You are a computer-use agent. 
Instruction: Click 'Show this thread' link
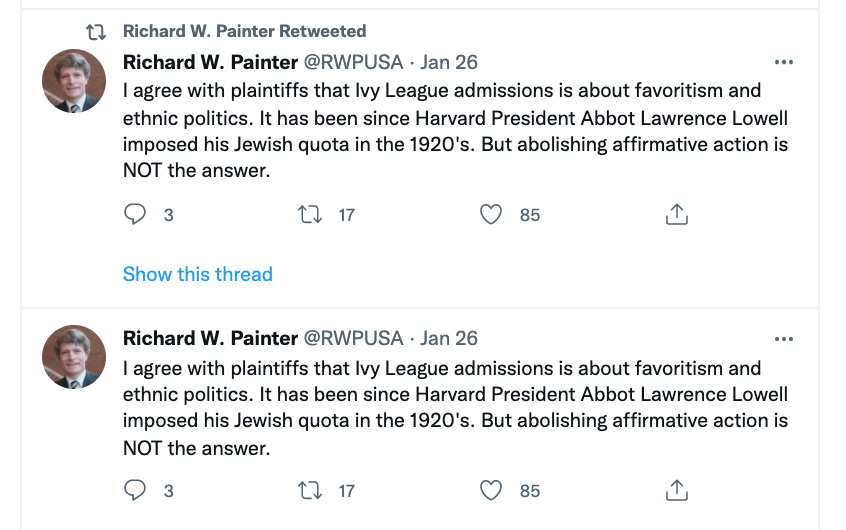197,274
